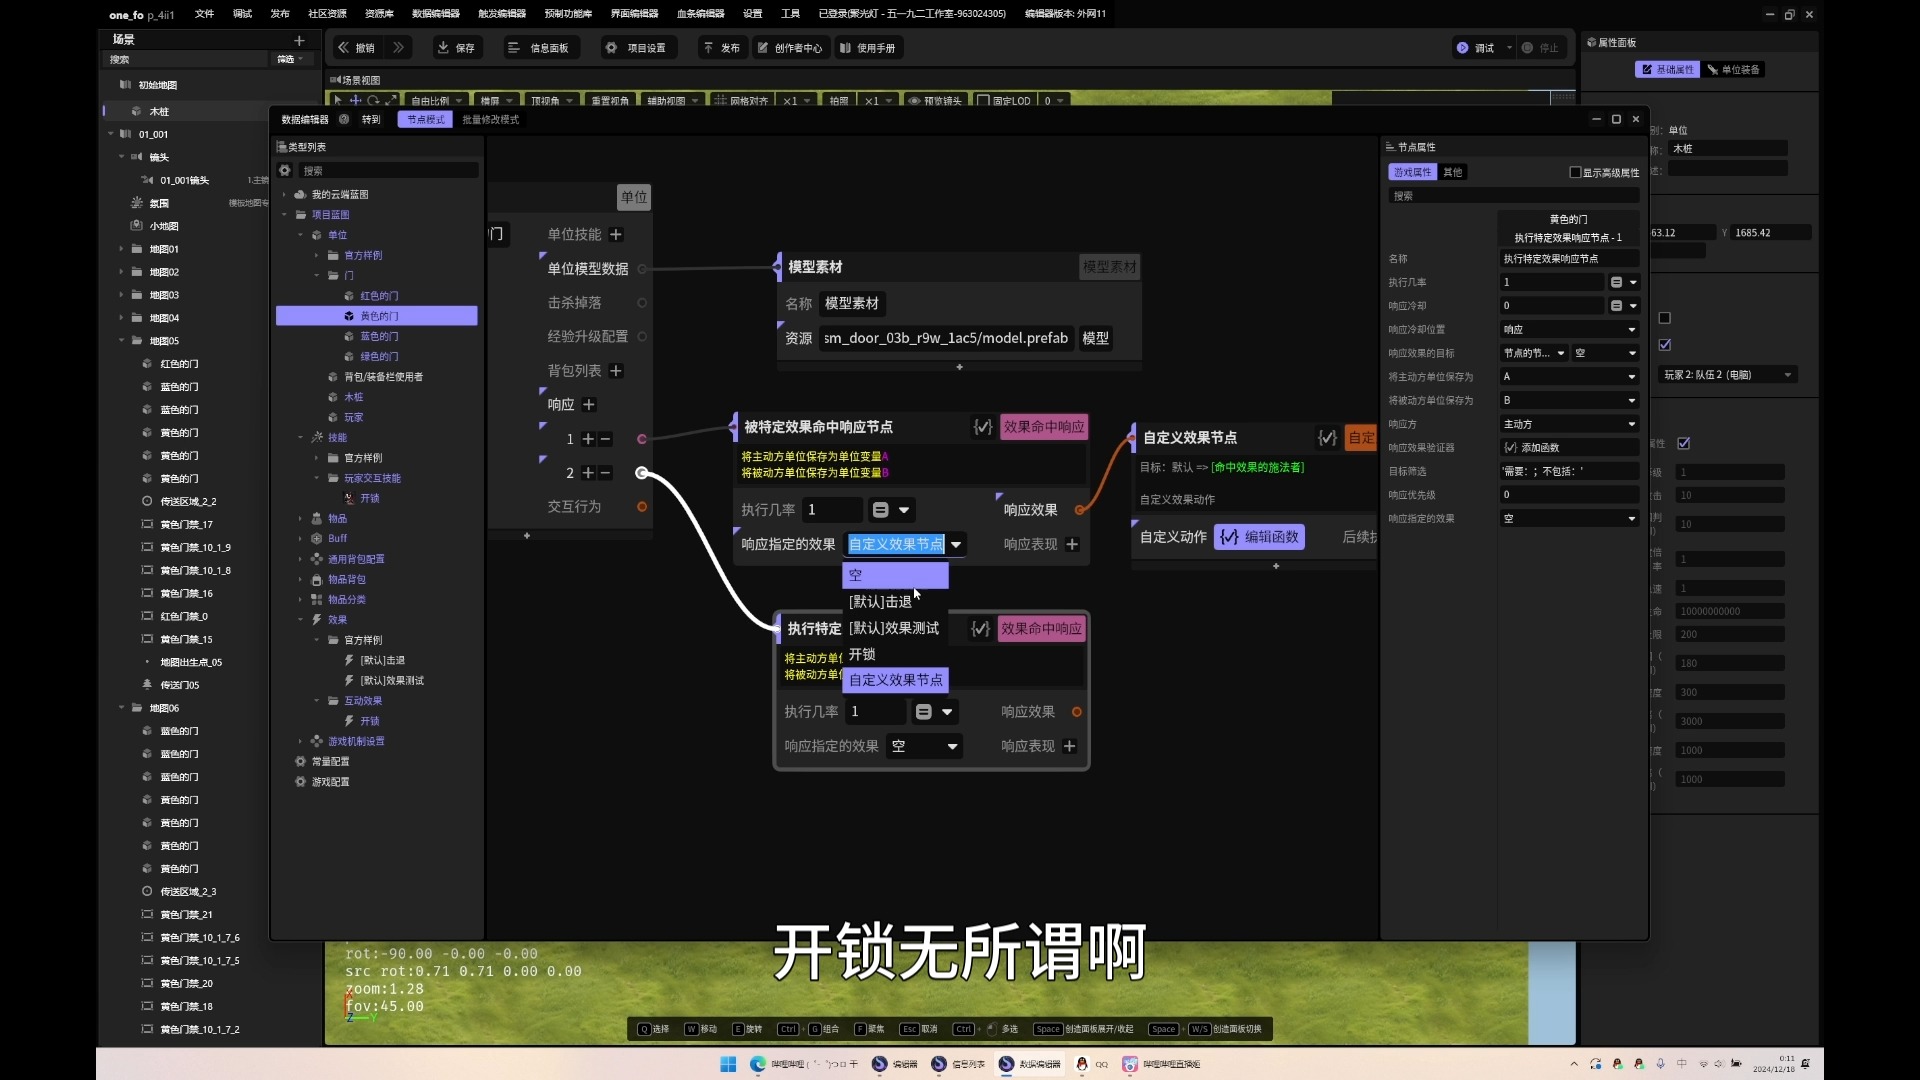This screenshot has width=1920, height=1080.
Task: Toggle the 效果命中响应 node checkbox
Action: [982, 426]
